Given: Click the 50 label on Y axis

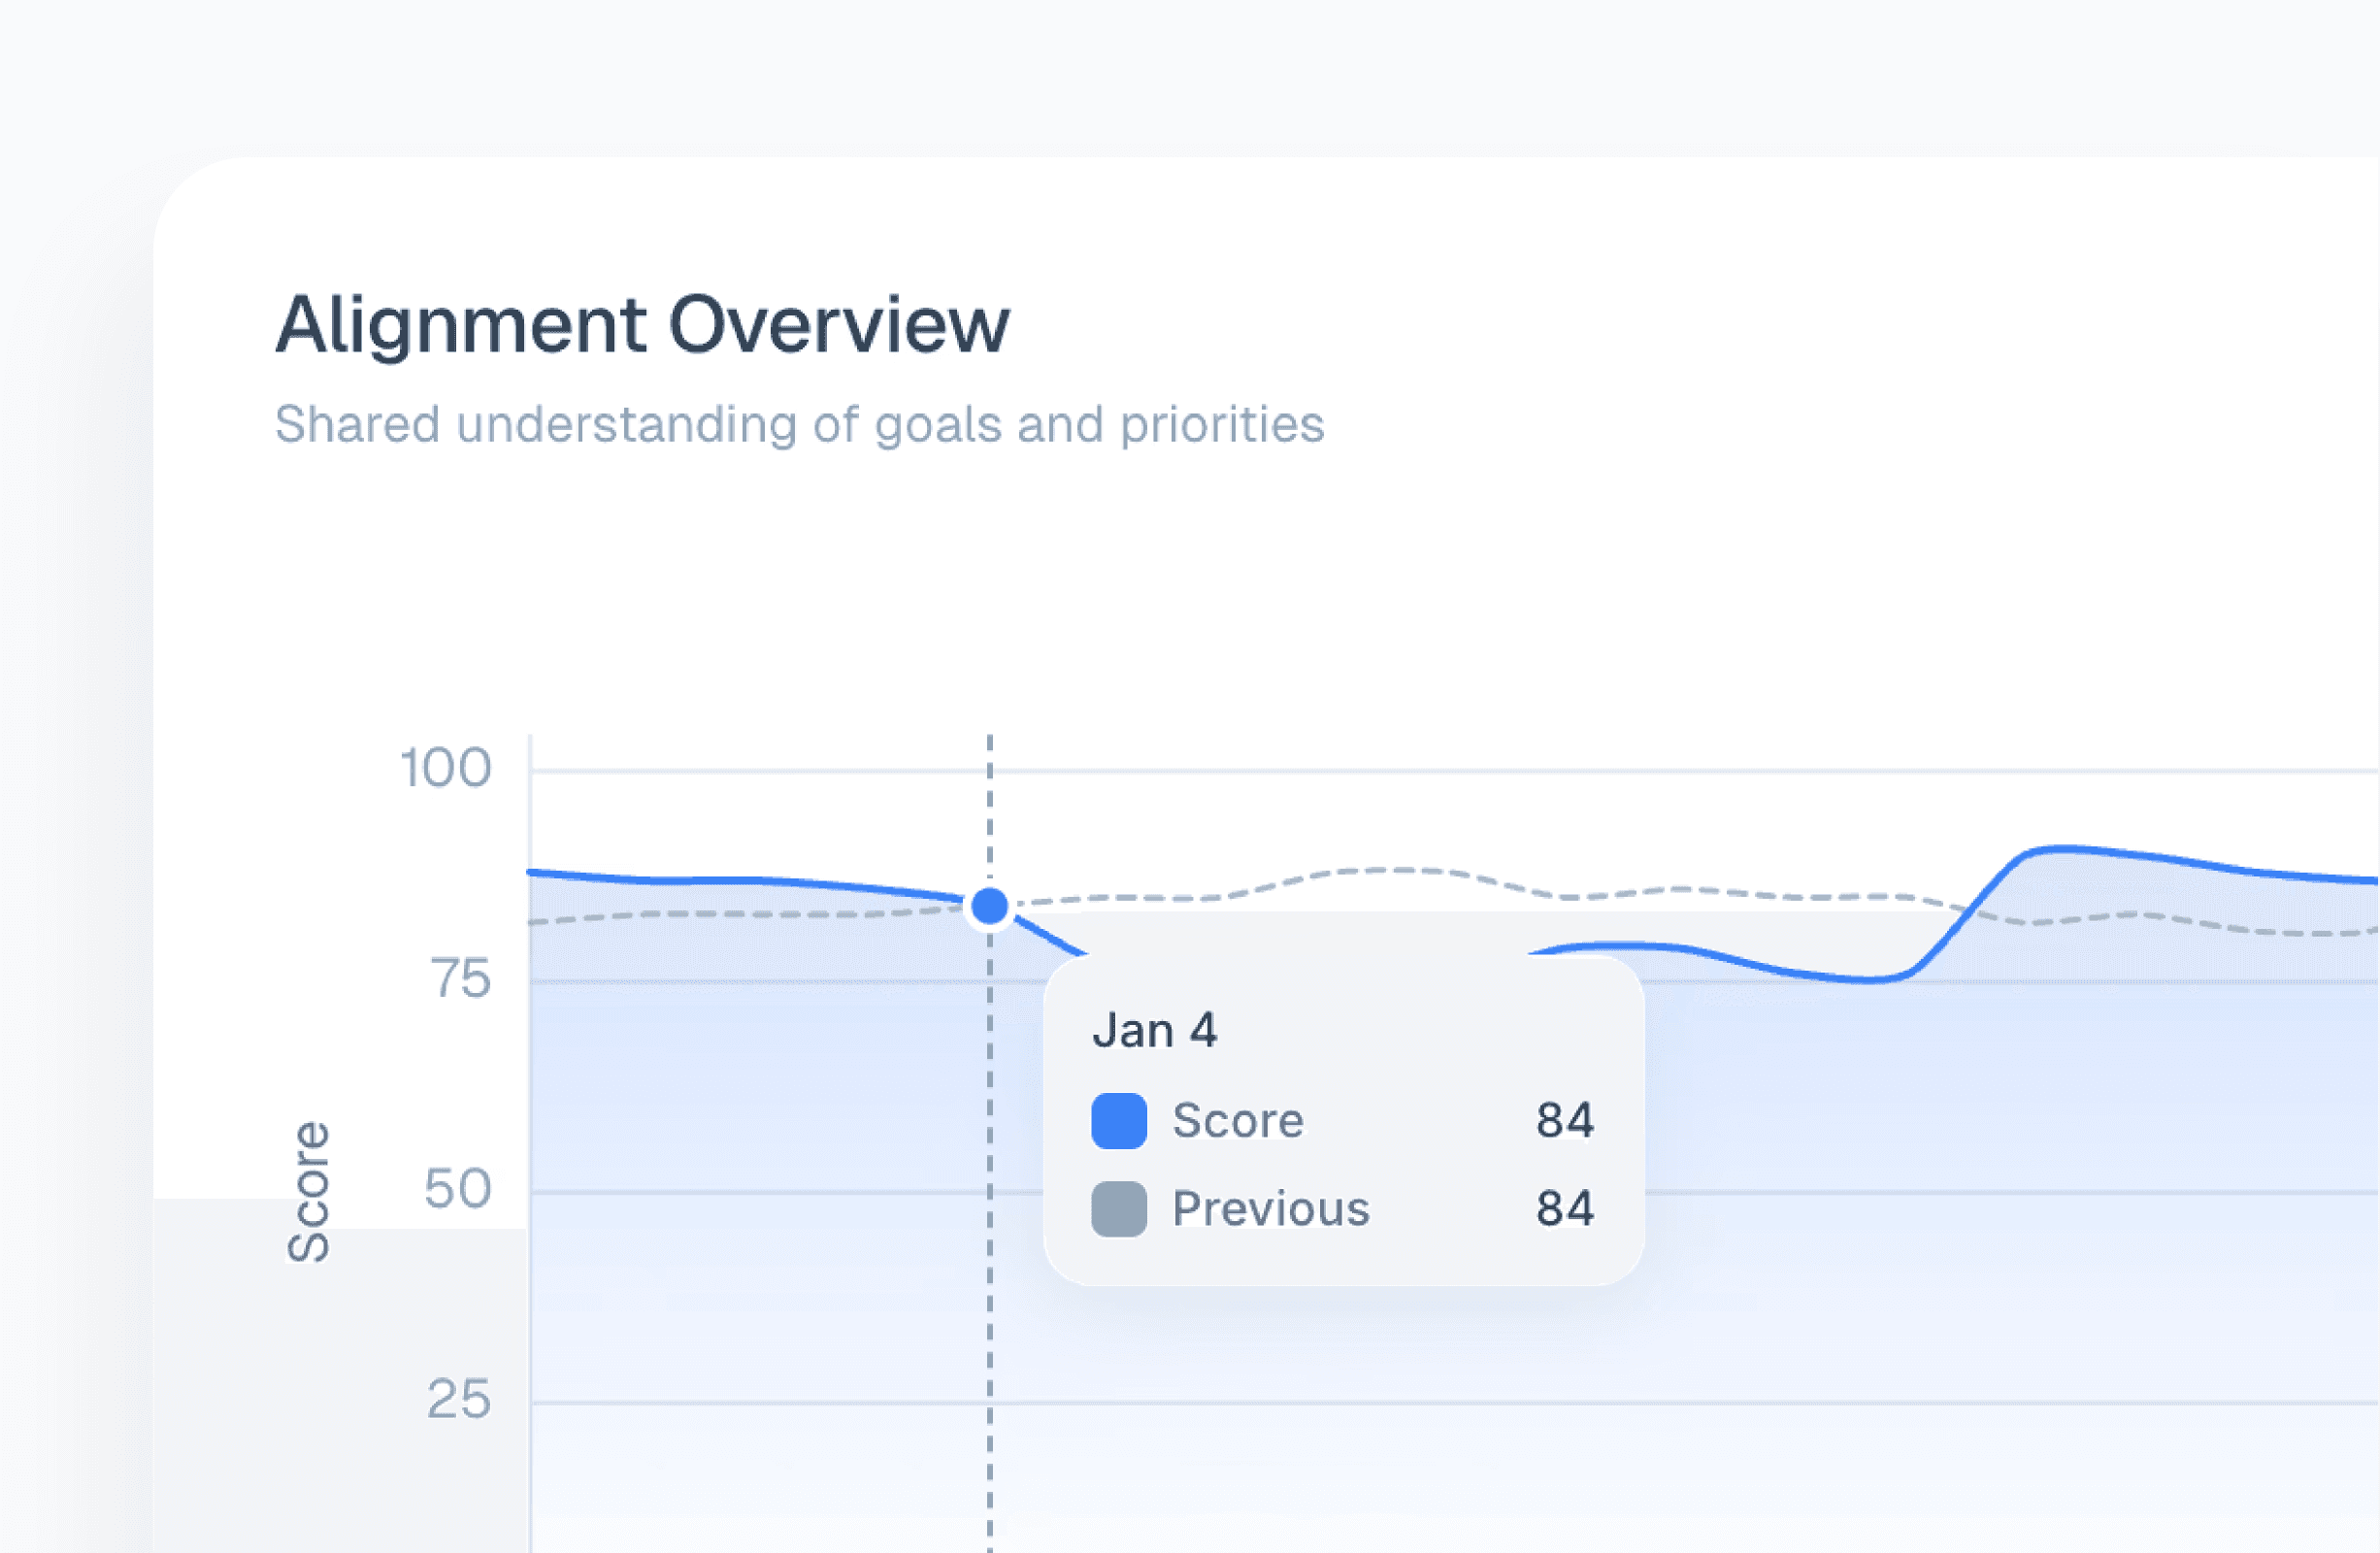Looking at the screenshot, I should coord(457,1189).
